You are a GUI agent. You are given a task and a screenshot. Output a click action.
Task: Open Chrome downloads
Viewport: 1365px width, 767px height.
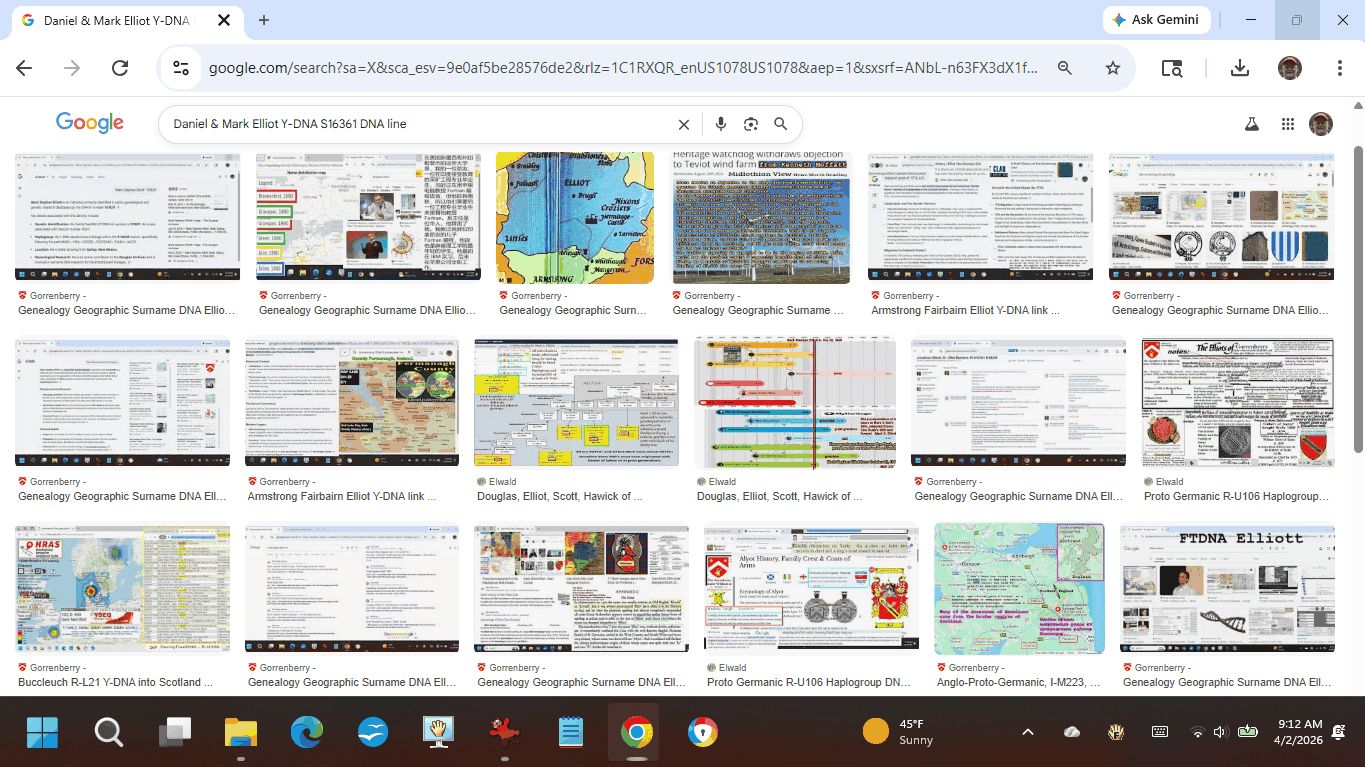[x=1239, y=68]
